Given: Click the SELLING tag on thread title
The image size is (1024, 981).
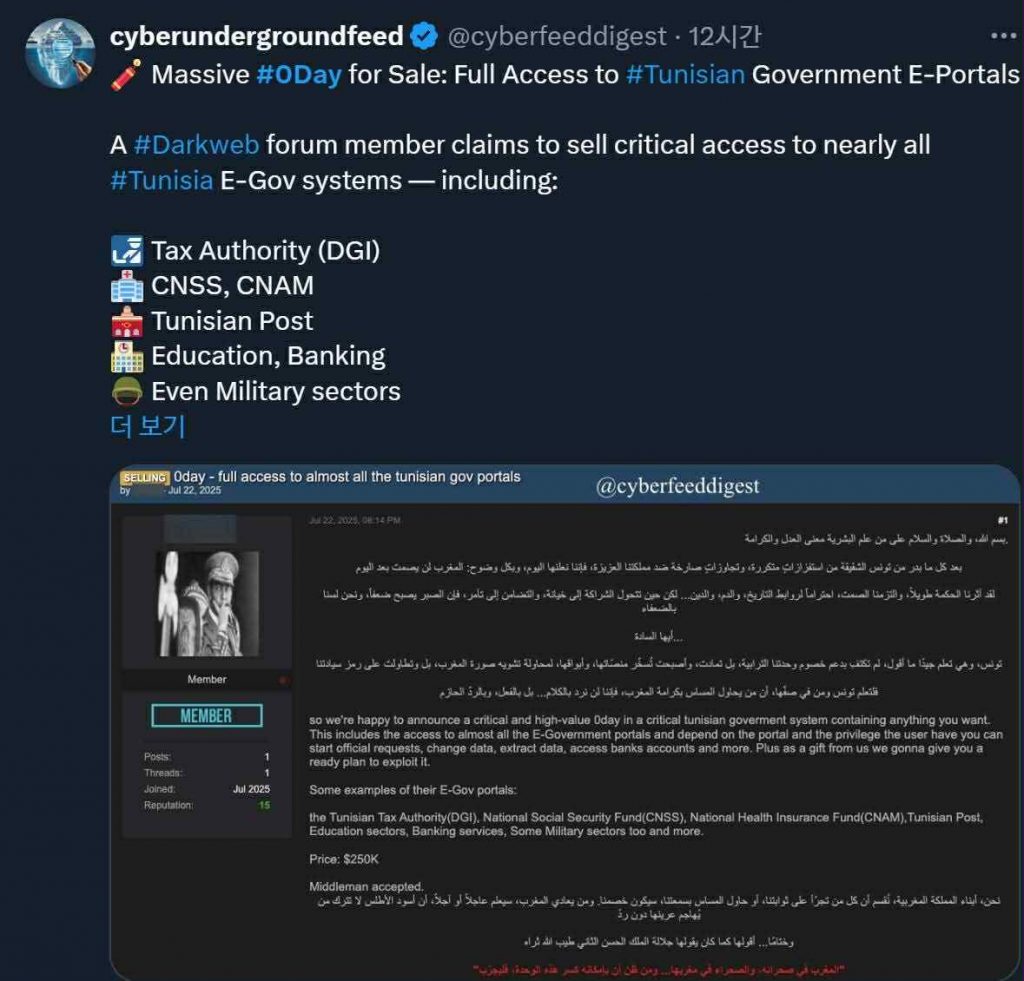Looking at the screenshot, I should (144, 477).
